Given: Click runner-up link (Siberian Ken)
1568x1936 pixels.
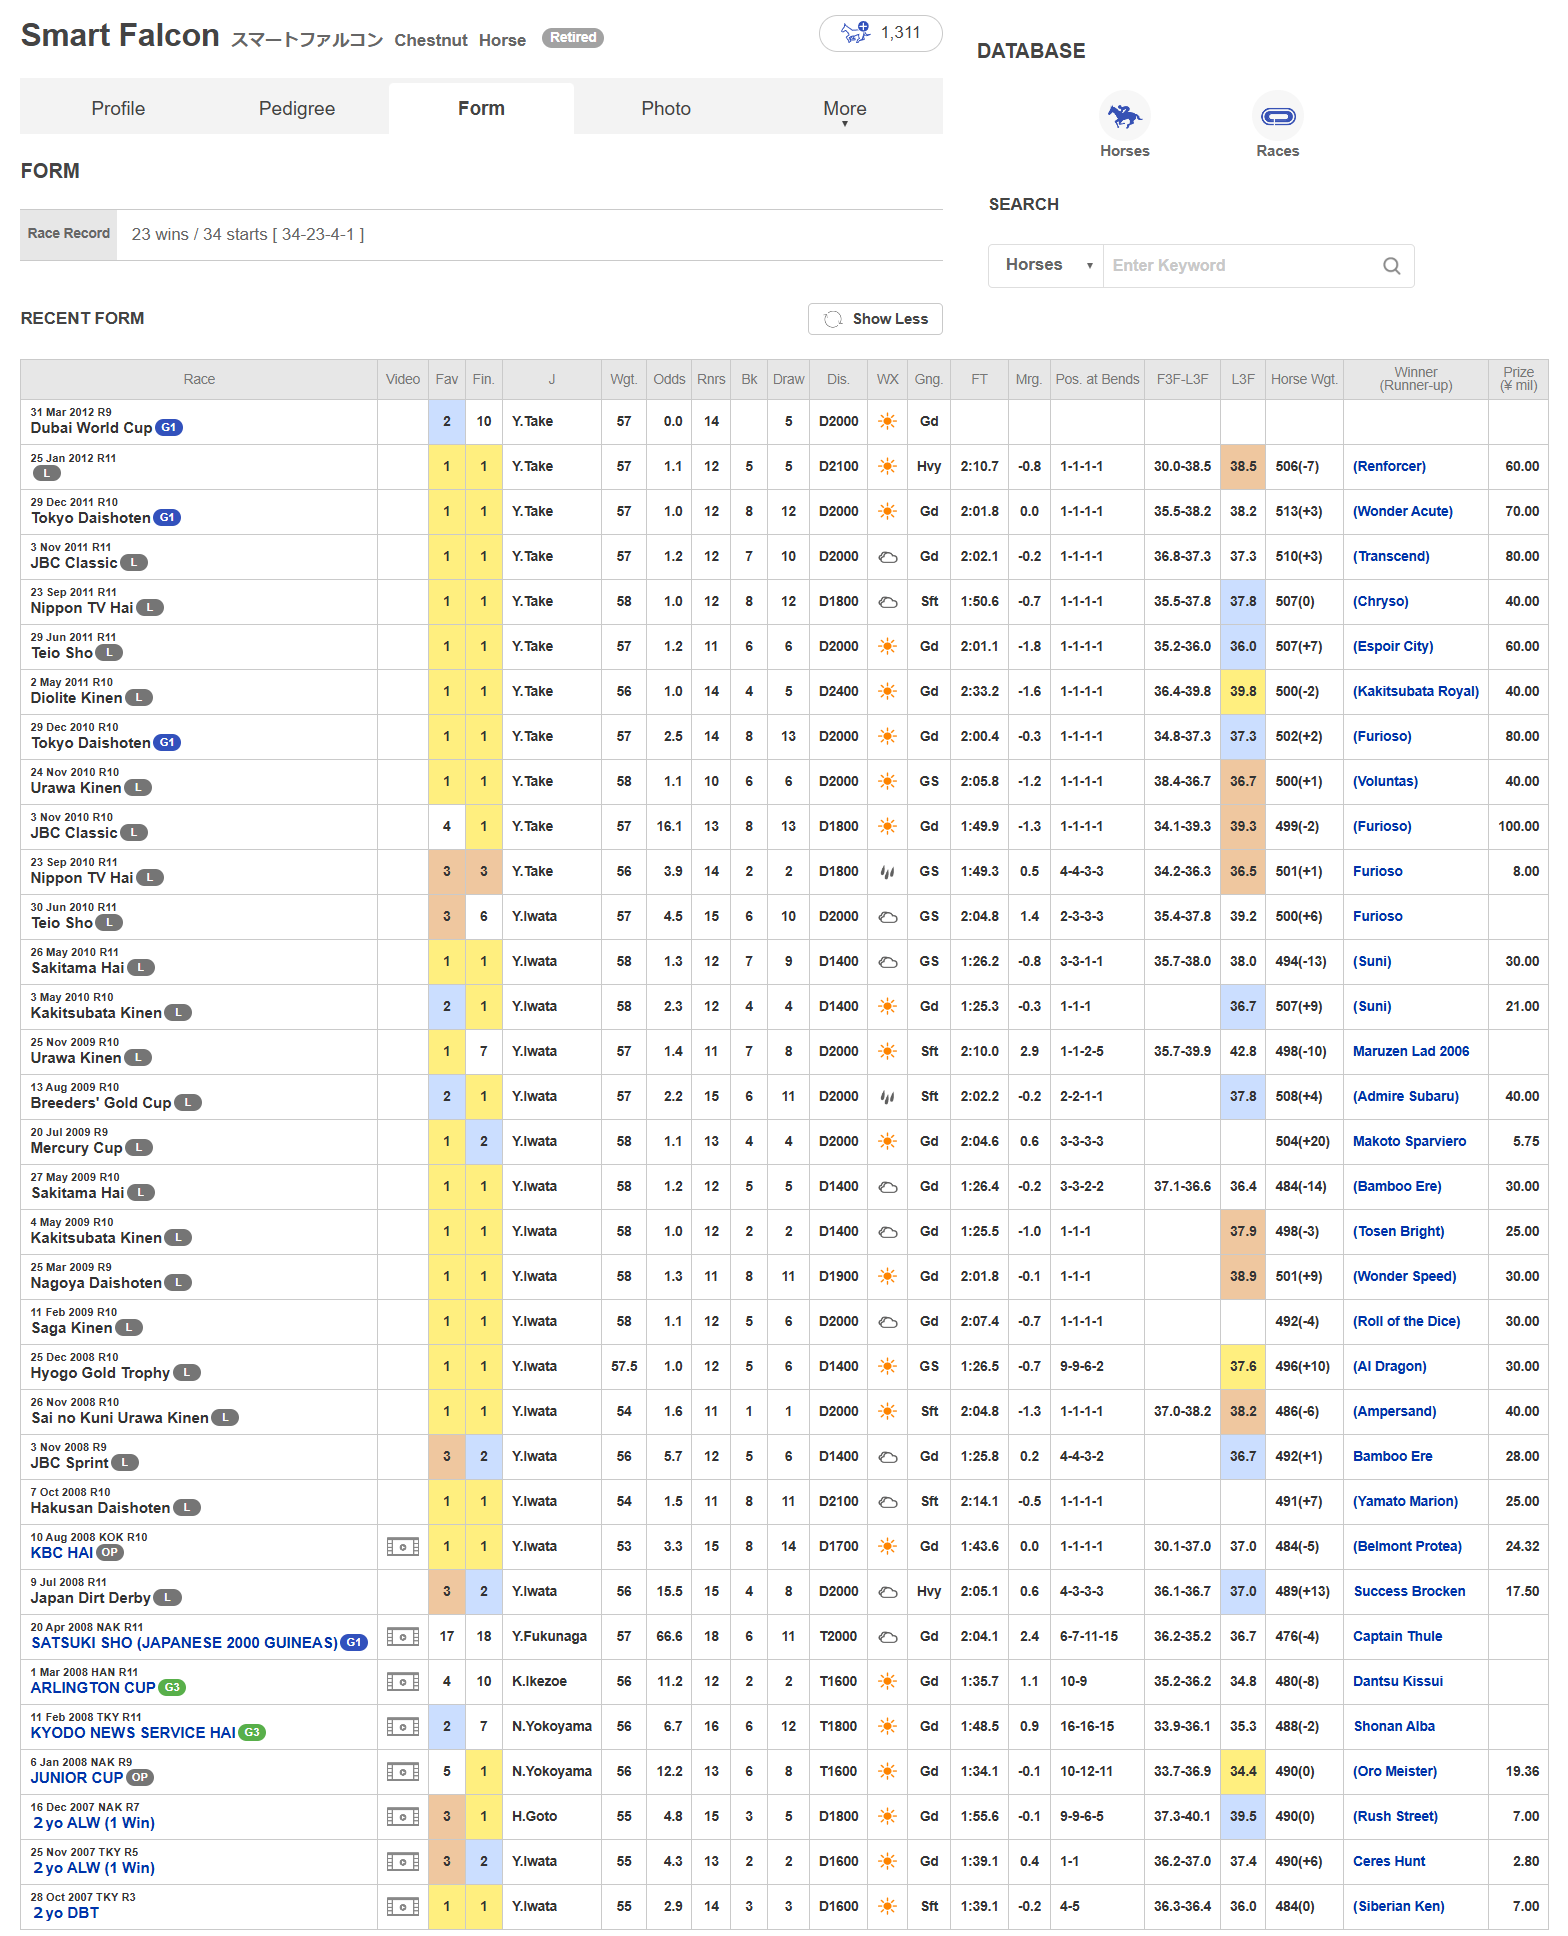Looking at the screenshot, I should (x=1398, y=1907).
